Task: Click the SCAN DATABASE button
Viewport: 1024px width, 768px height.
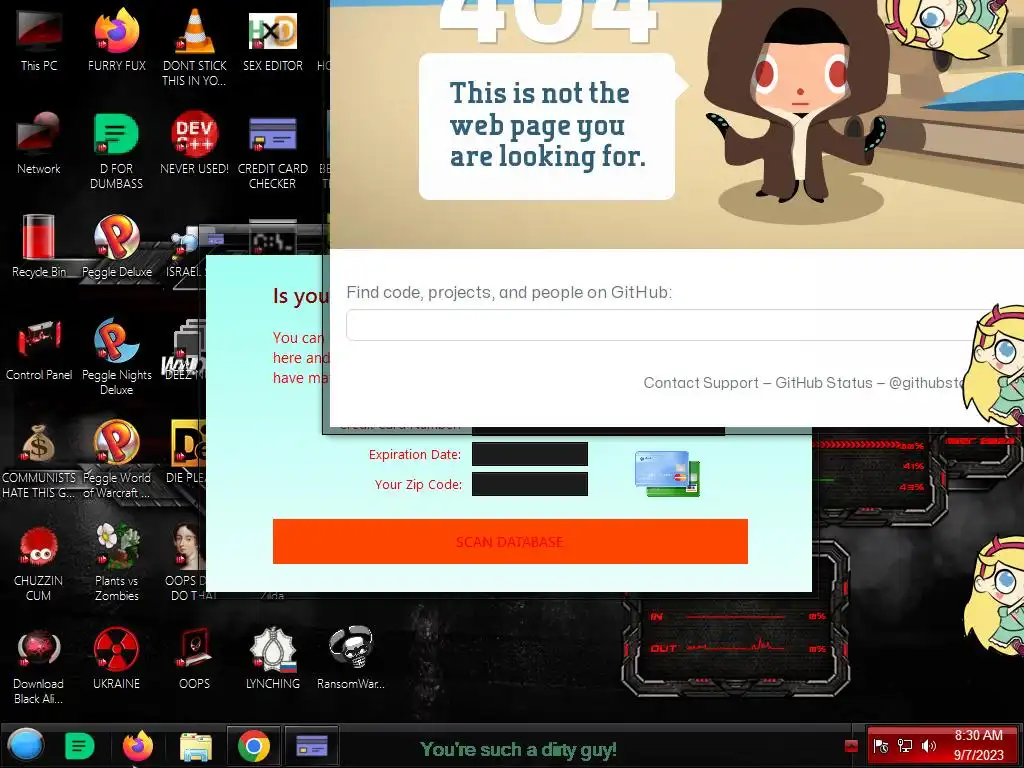Action: pyautogui.click(x=510, y=541)
